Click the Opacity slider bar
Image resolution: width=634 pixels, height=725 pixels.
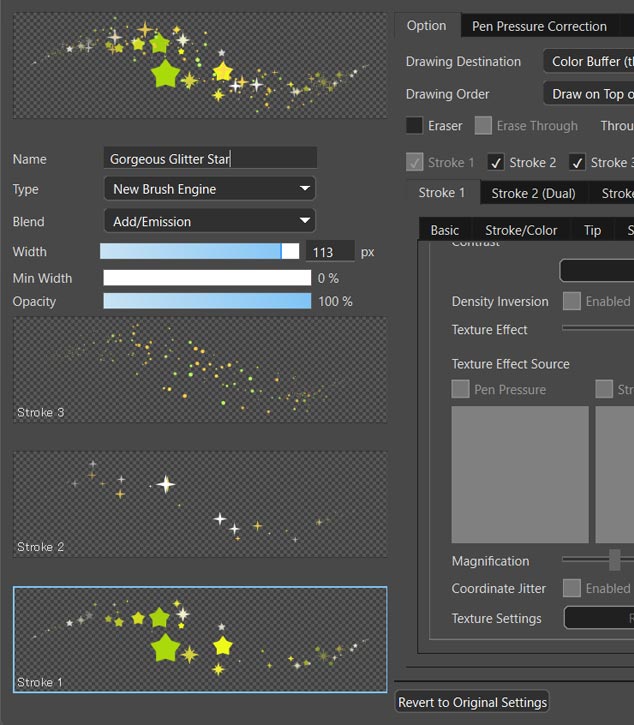click(207, 301)
